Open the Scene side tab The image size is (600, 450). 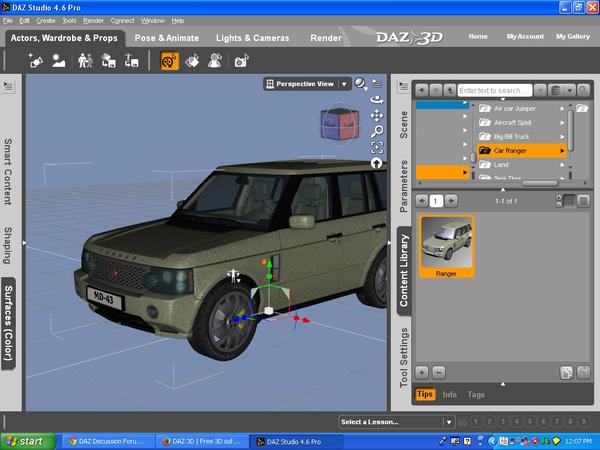(x=404, y=124)
